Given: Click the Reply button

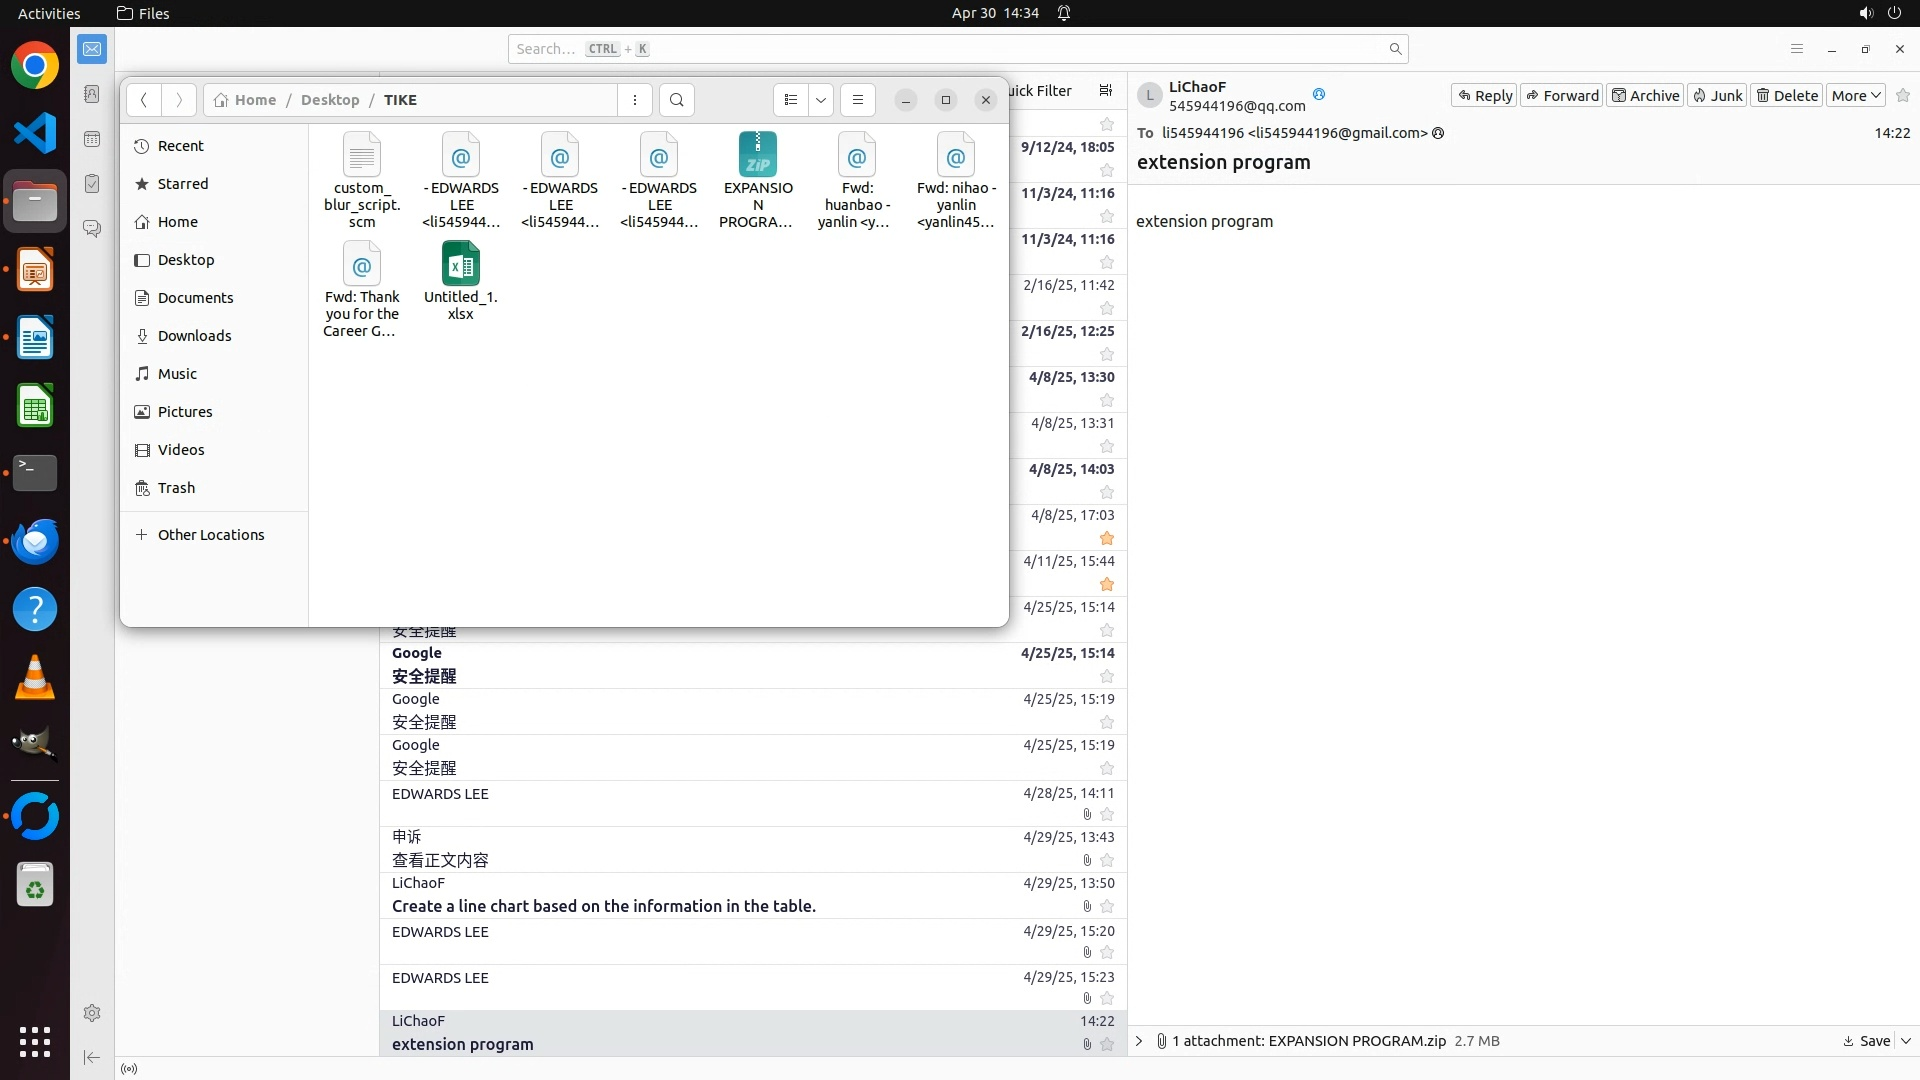Looking at the screenshot, I should 1484,96.
